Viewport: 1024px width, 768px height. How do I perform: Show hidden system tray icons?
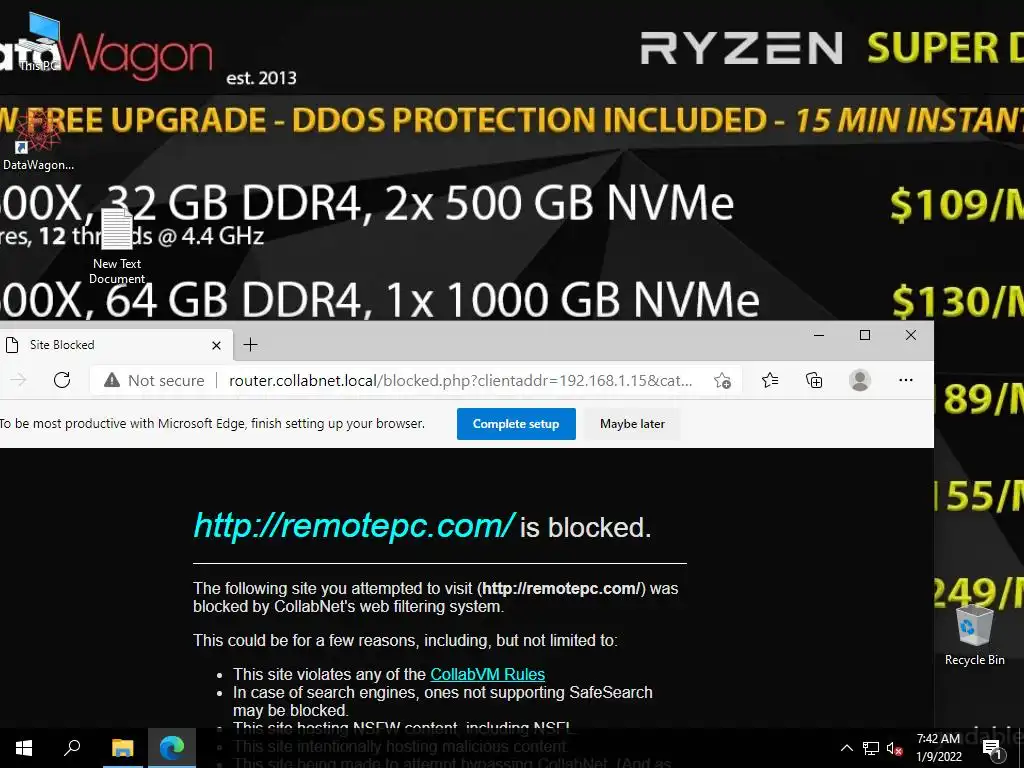pyautogui.click(x=846, y=748)
